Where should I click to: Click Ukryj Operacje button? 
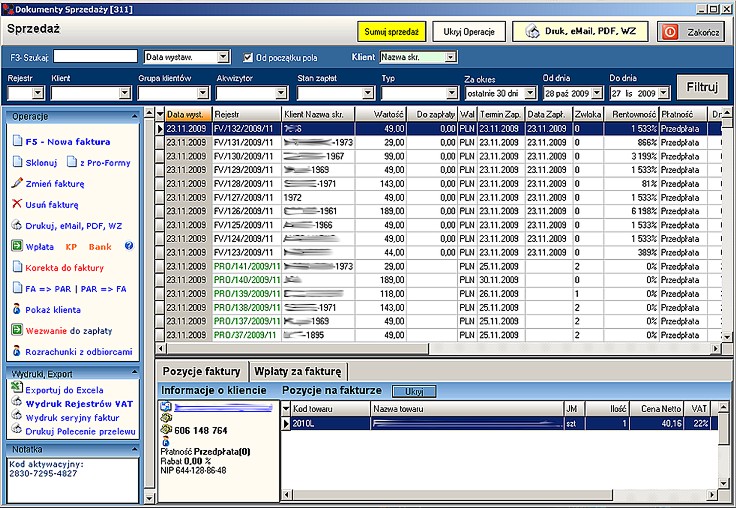point(470,32)
